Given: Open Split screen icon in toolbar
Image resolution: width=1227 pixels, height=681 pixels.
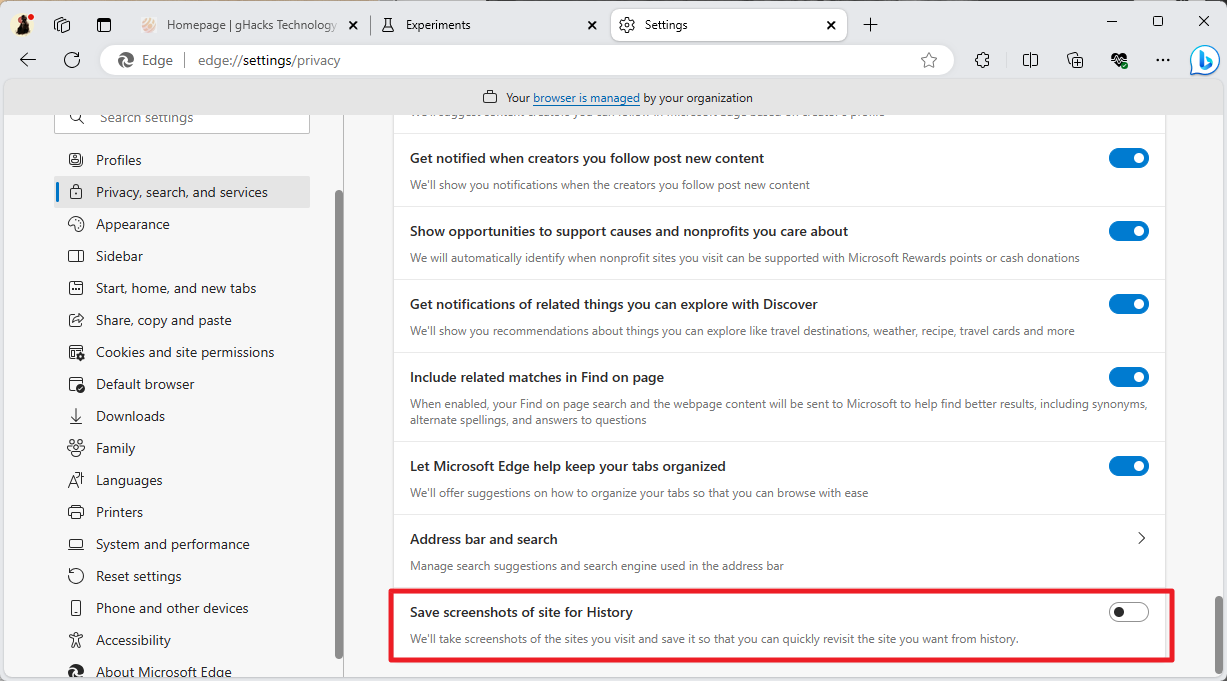Looking at the screenshot, I should click(x=1030, y=60).
